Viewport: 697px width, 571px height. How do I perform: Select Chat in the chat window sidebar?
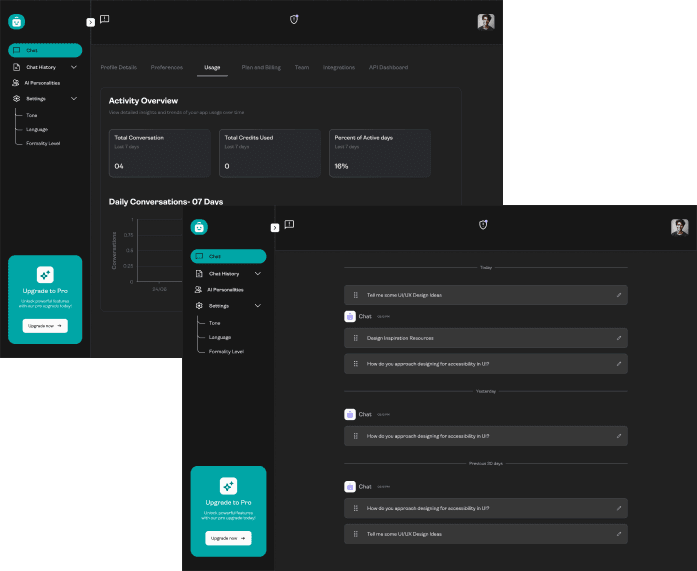pyautogui.click(x=228, y=256)
